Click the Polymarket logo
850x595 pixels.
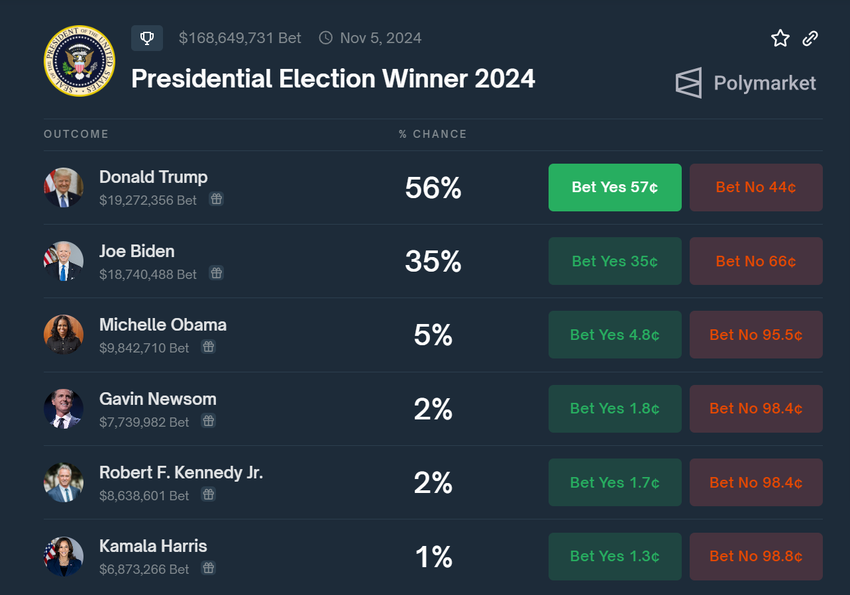[746, 83]
